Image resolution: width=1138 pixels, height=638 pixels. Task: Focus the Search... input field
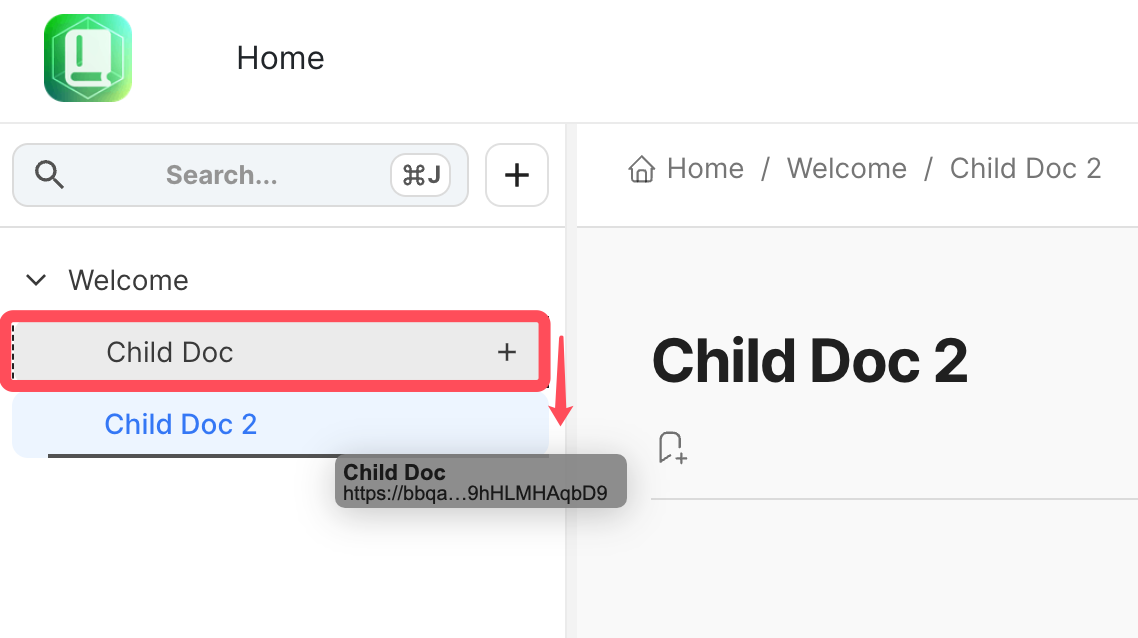tap(221, 176)
